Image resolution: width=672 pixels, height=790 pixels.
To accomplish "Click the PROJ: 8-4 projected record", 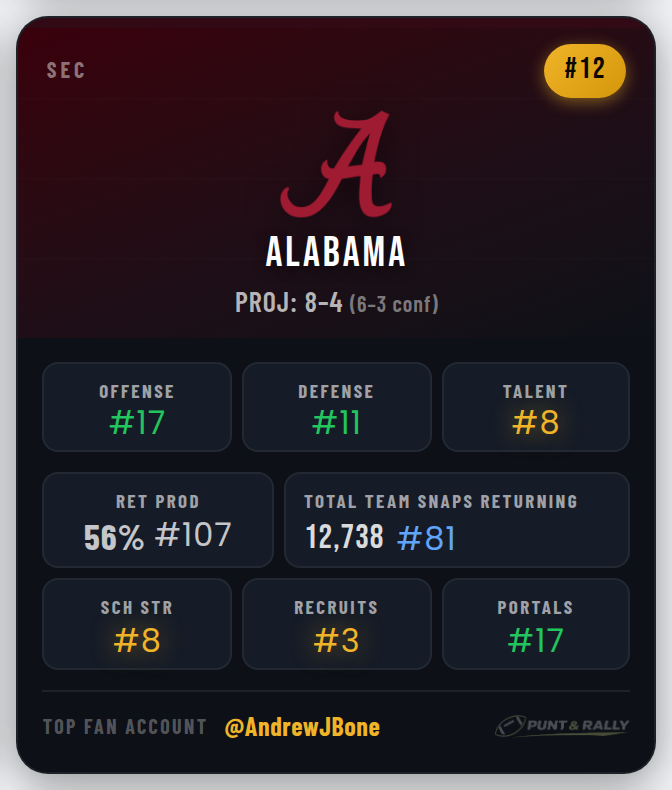I will (x=288, y=302).
